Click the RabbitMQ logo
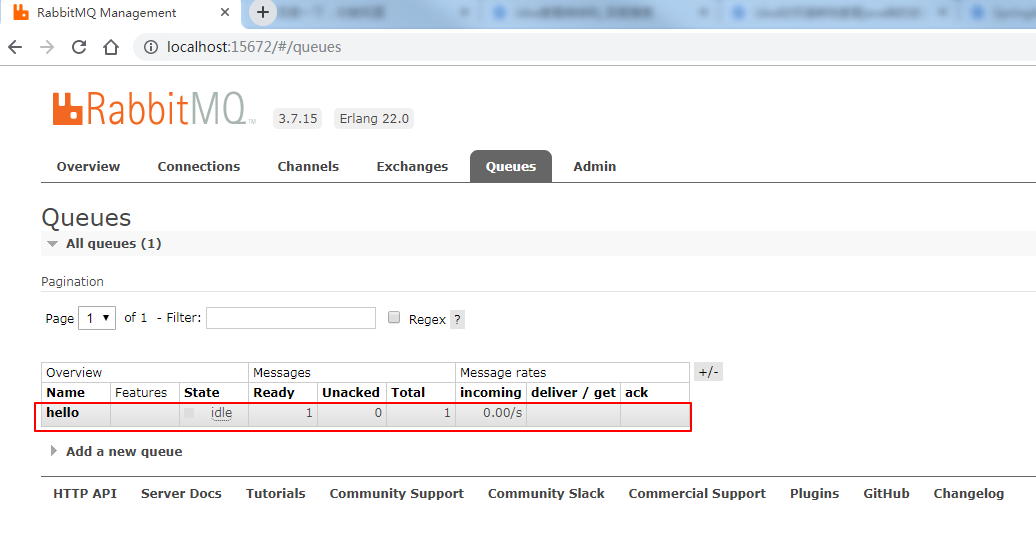Screen dimensions: 1036x541 click(153, 109)
